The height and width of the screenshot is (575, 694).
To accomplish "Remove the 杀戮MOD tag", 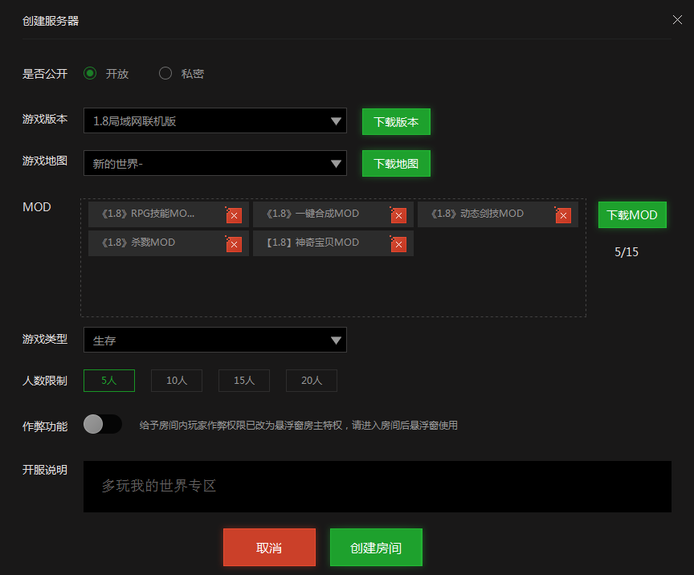I will (x=234, y=244).
